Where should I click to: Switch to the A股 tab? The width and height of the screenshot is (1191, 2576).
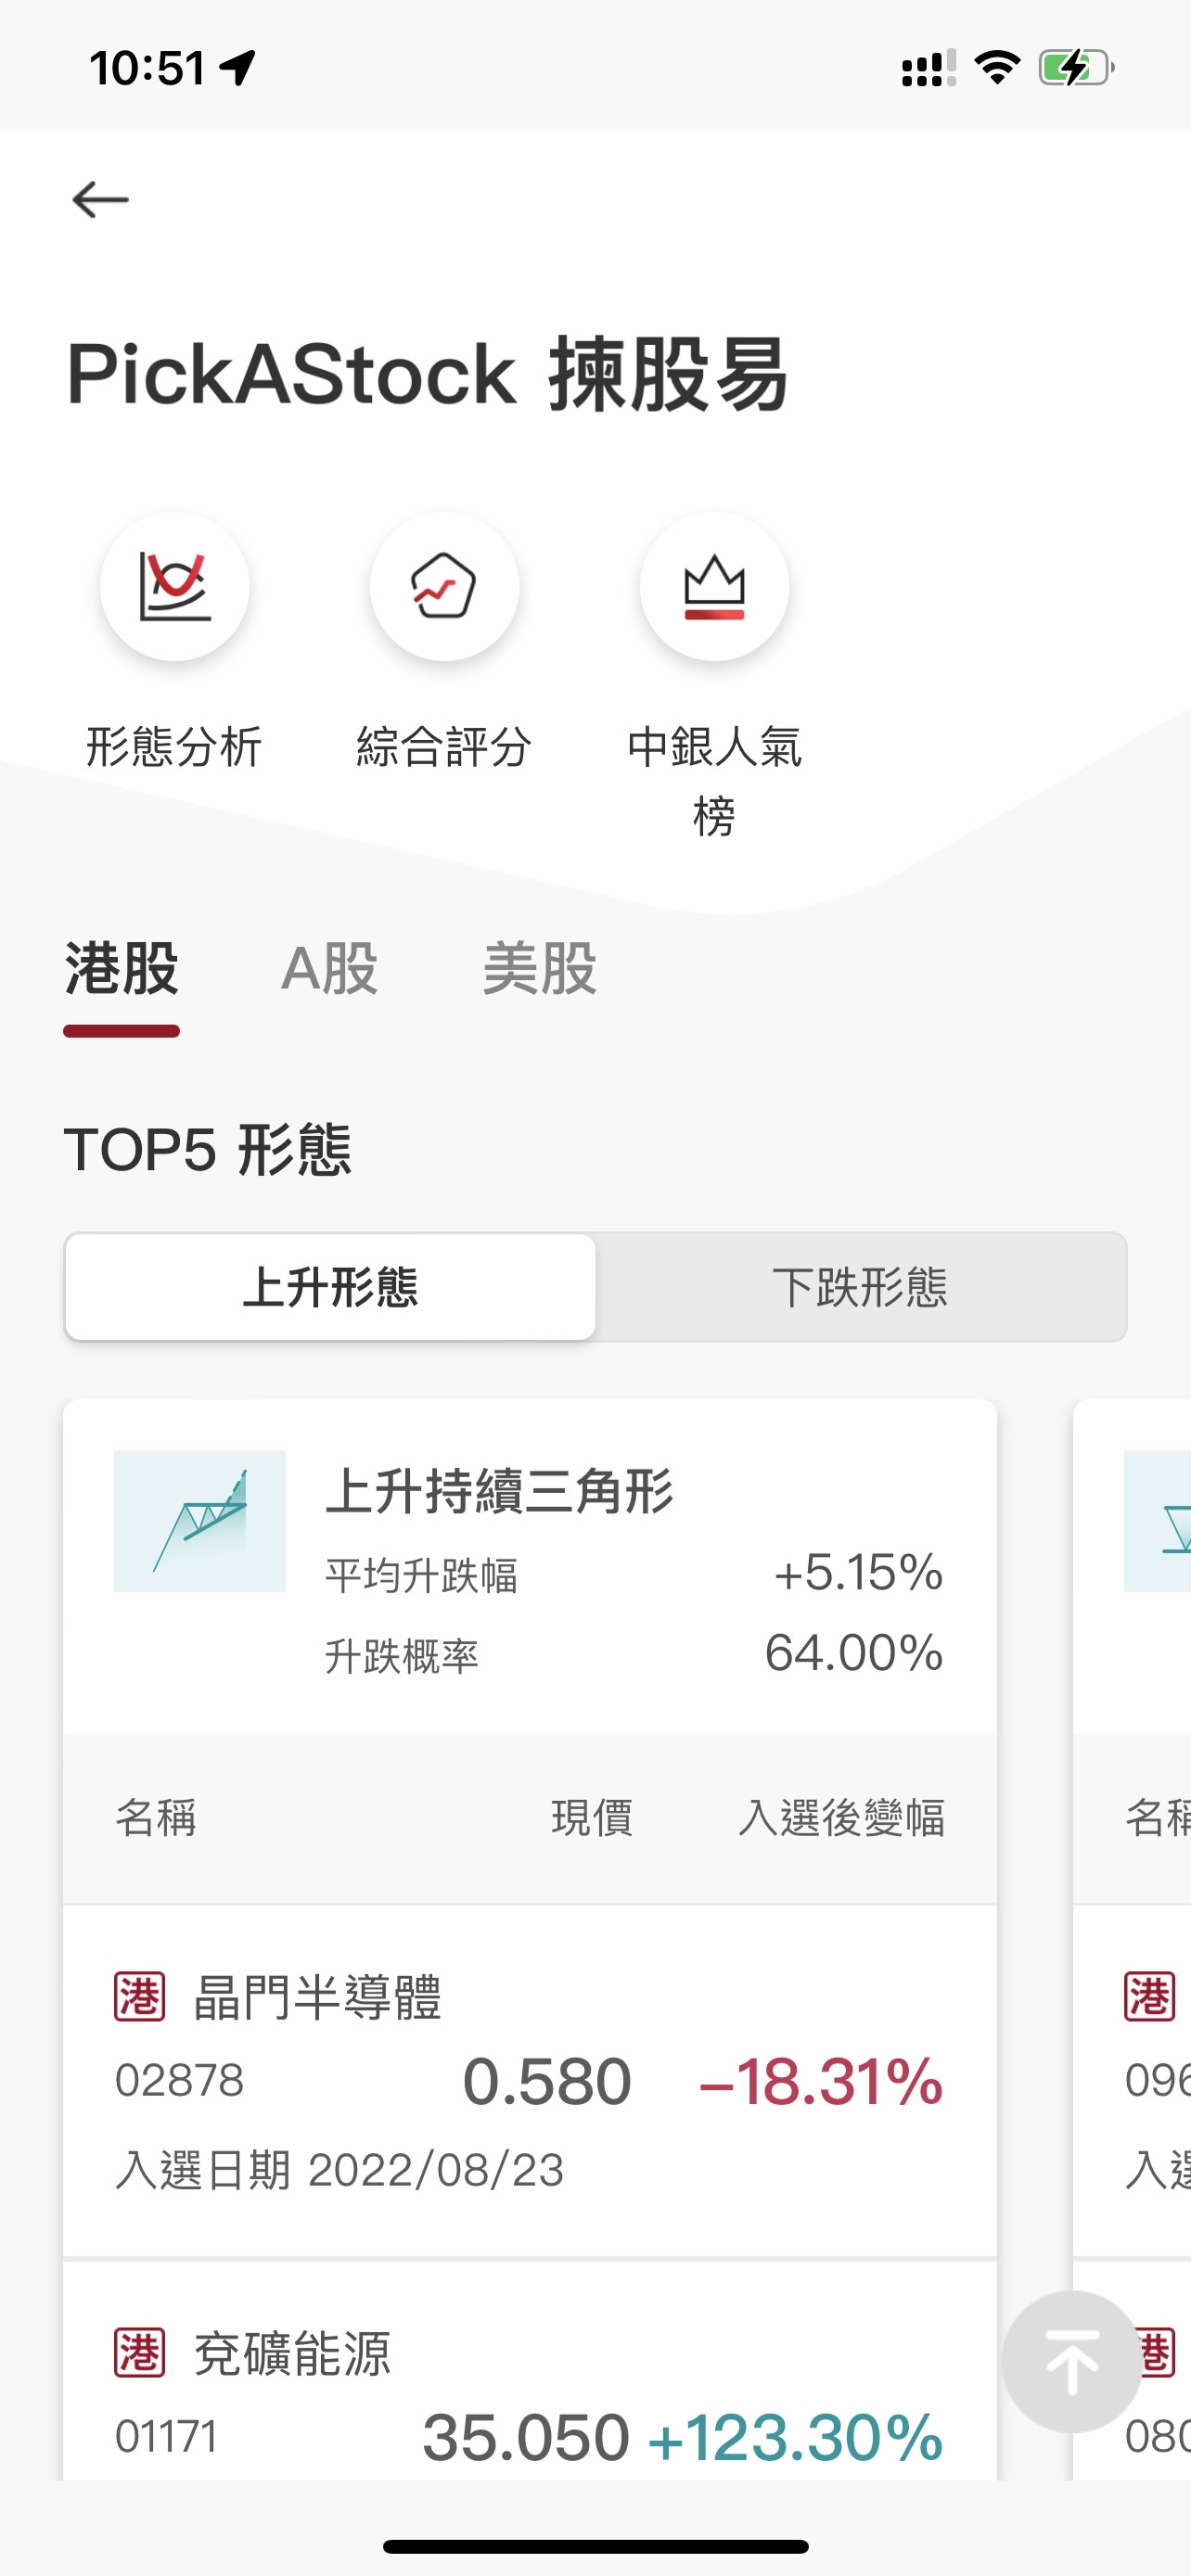(x=329, y=969)
